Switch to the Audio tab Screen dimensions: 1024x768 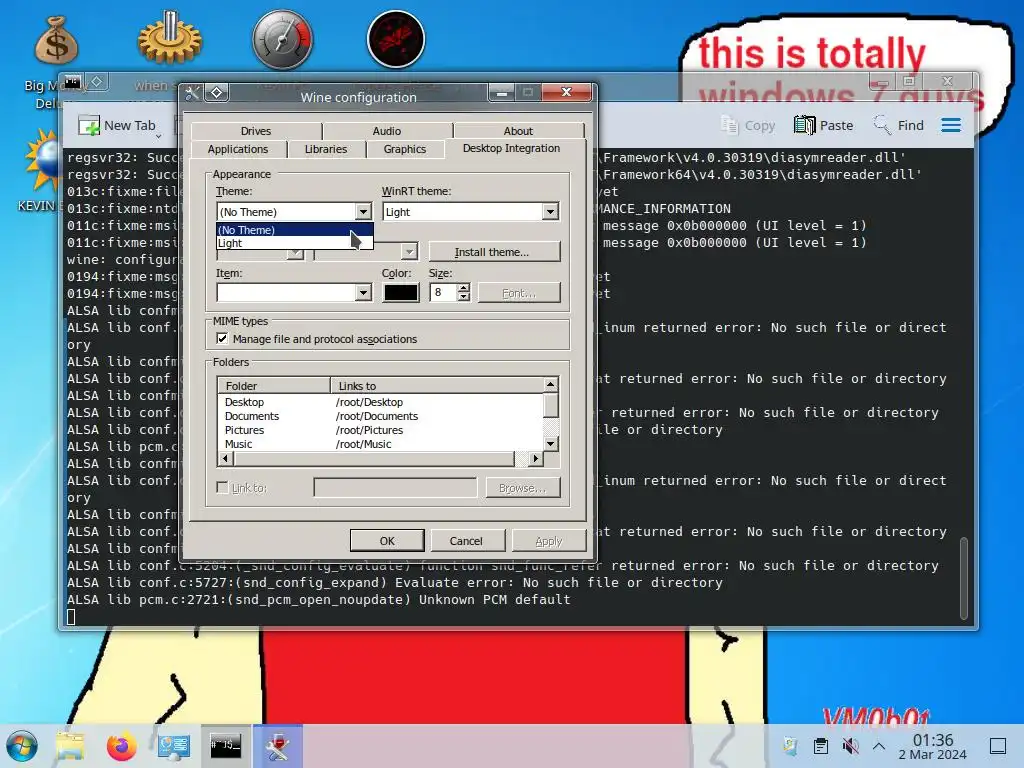[x=387, y=131]
